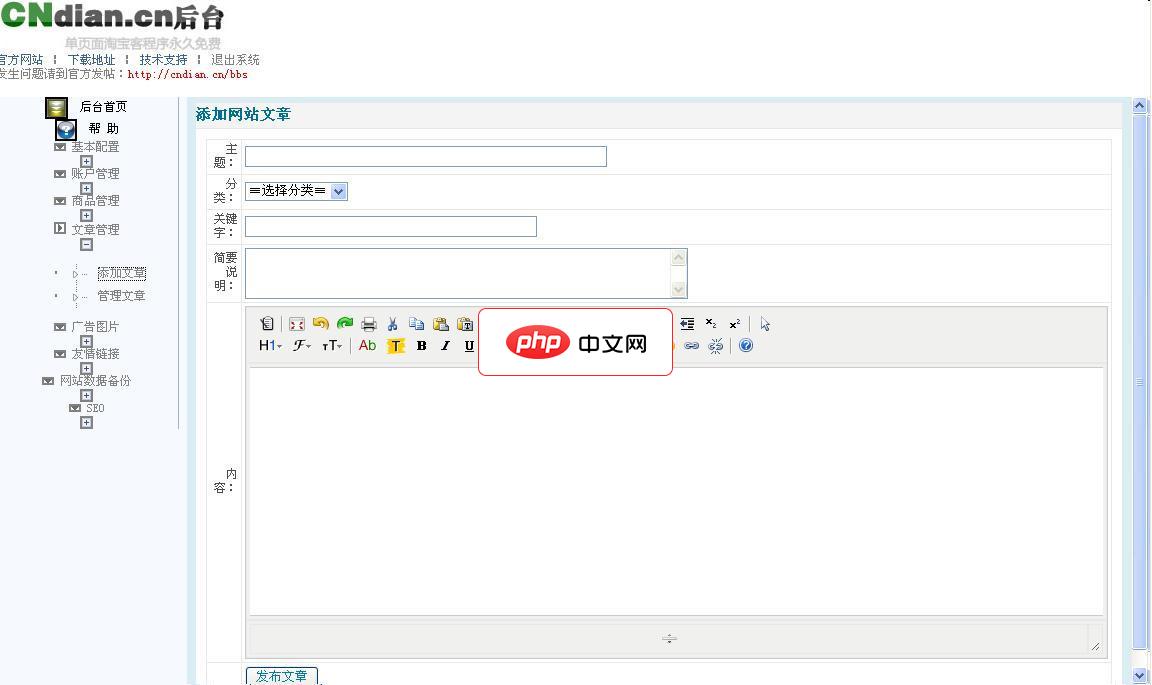This screenshot has width=1152, height=685.
Task: Click the 发布文章 publish button
Action: [x=281, y=676]
